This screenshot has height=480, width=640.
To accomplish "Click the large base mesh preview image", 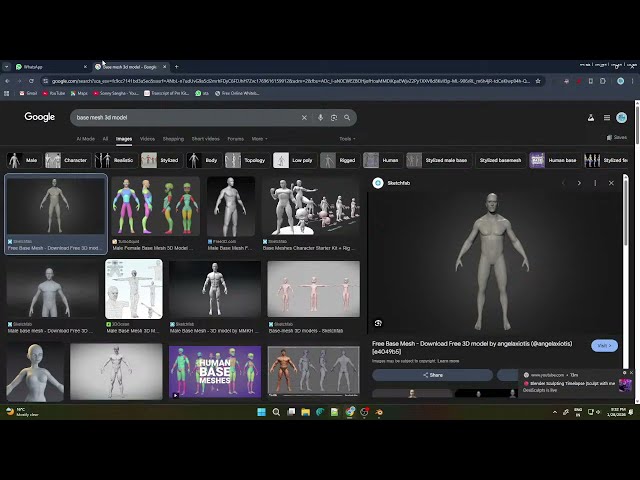I will (493, 261).
